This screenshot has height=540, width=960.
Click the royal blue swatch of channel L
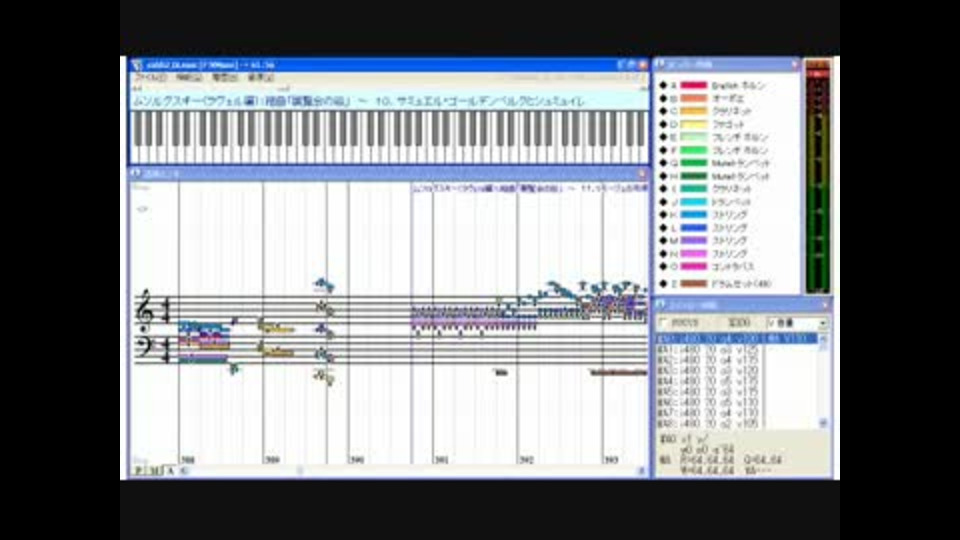coord(694,228)
